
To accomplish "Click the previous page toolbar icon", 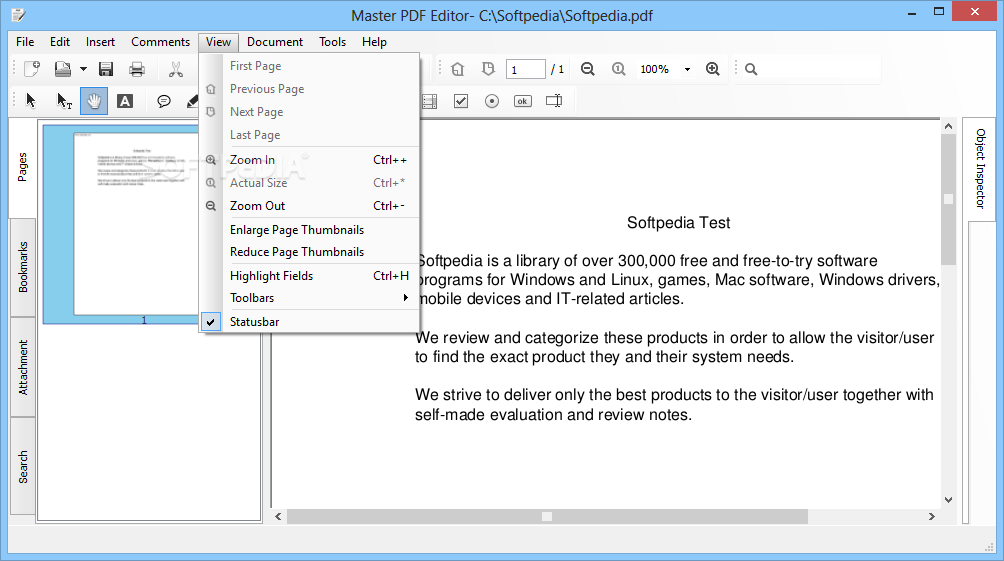I will click(x=458, y=69).
